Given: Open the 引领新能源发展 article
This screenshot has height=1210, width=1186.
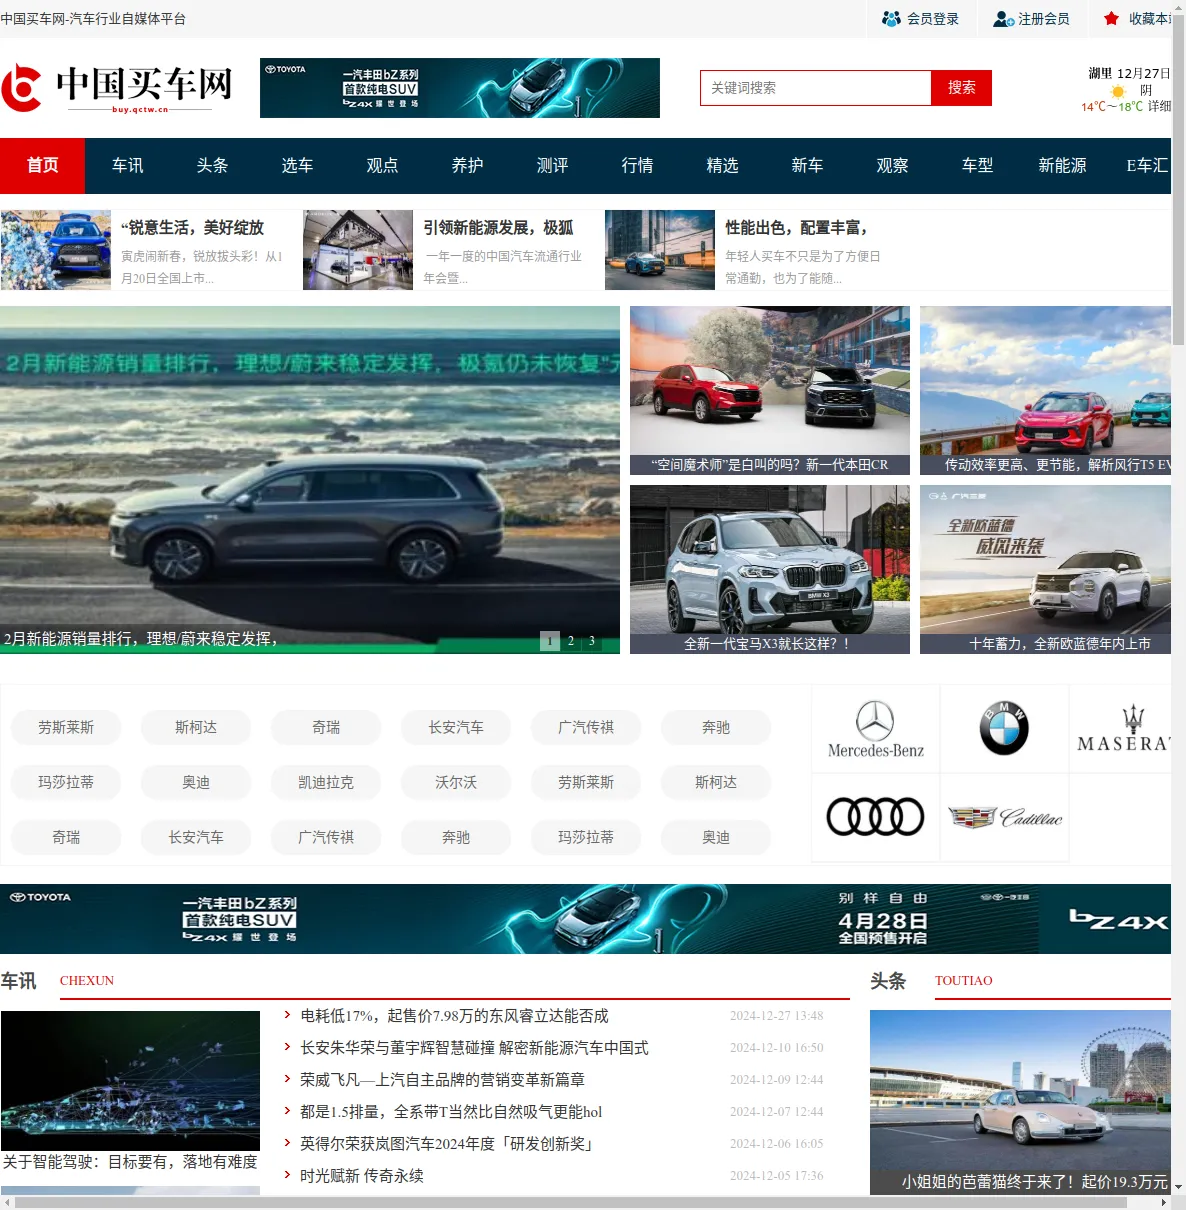Looking at the screenshot, I should coord(498,228).
